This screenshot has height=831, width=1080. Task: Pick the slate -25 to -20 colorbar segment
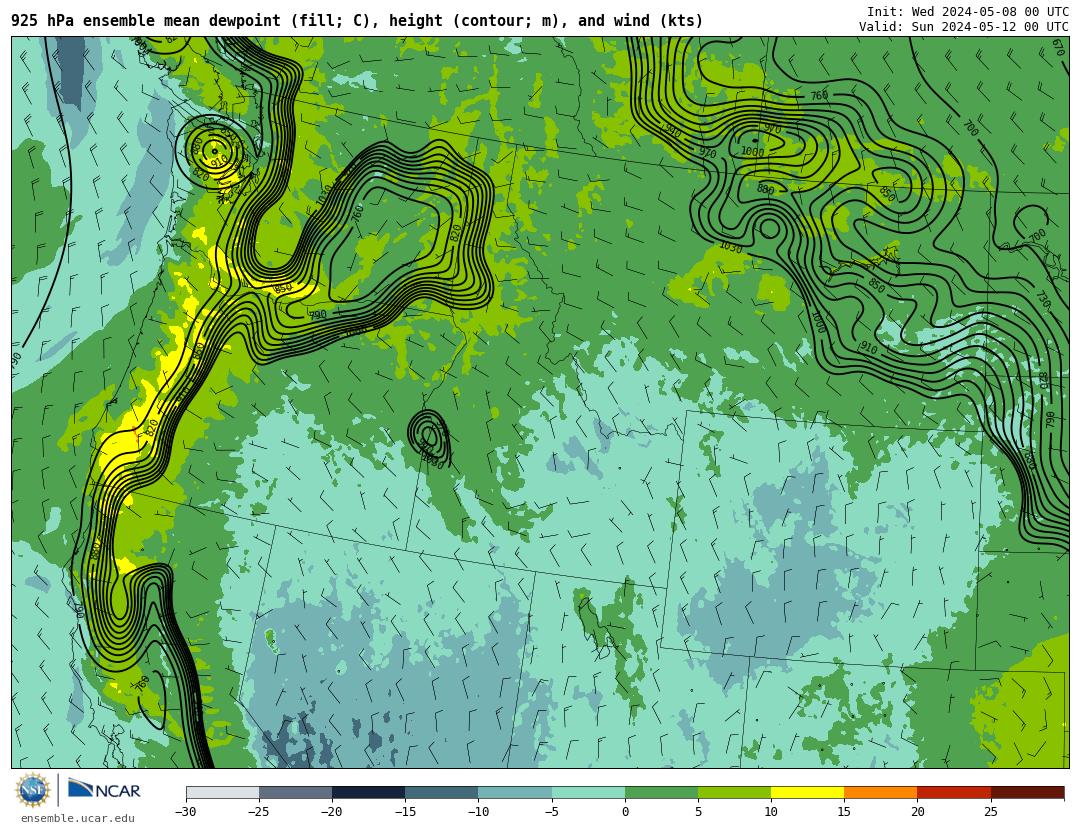coord(295,792)
